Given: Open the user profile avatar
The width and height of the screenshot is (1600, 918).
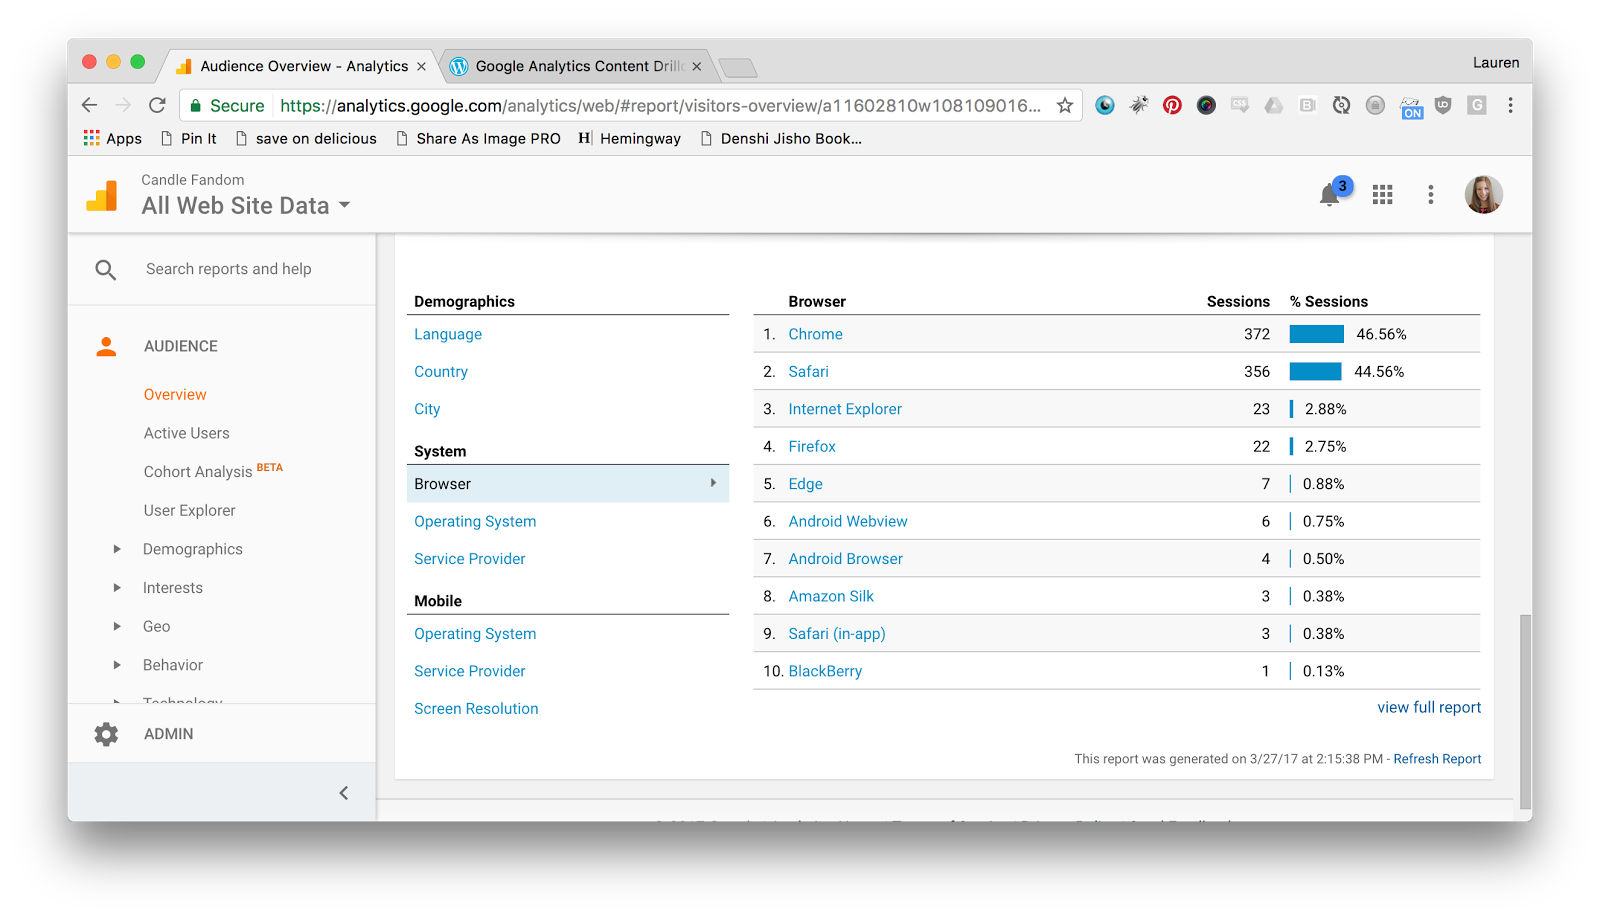Looking at the screenshot, I should pyautogui.click(x=1483, y=195).
